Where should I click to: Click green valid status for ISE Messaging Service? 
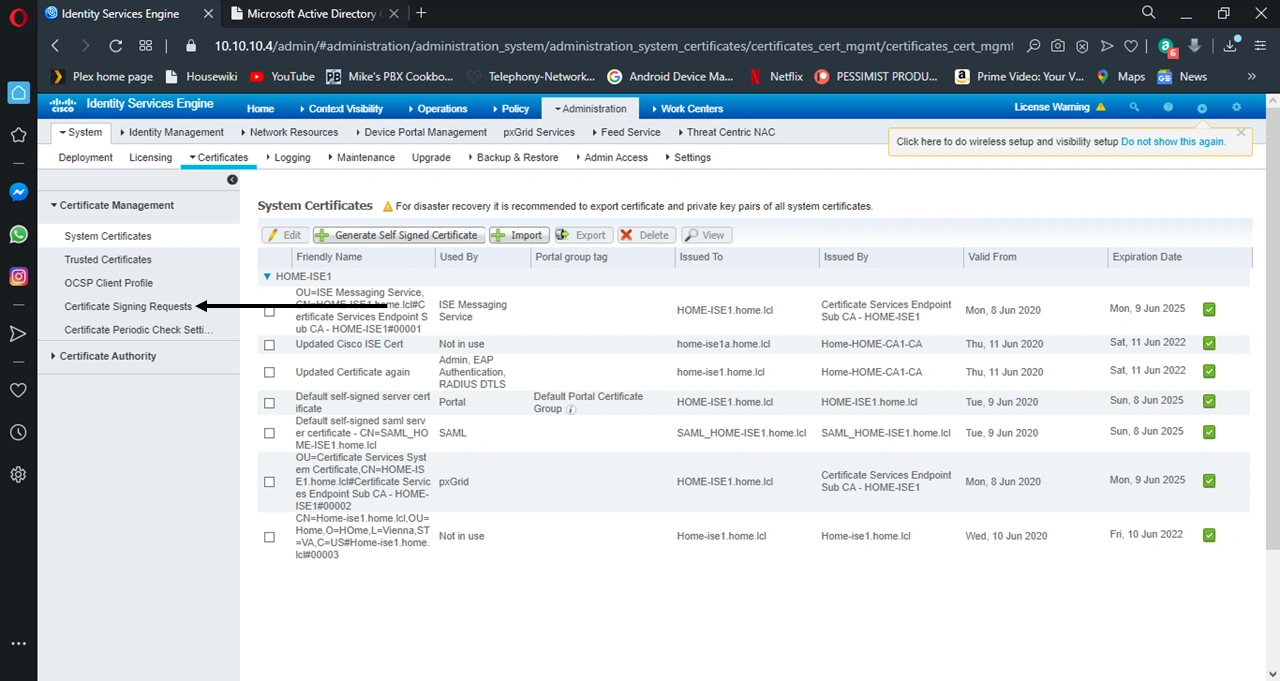(x=1209, y=310)
